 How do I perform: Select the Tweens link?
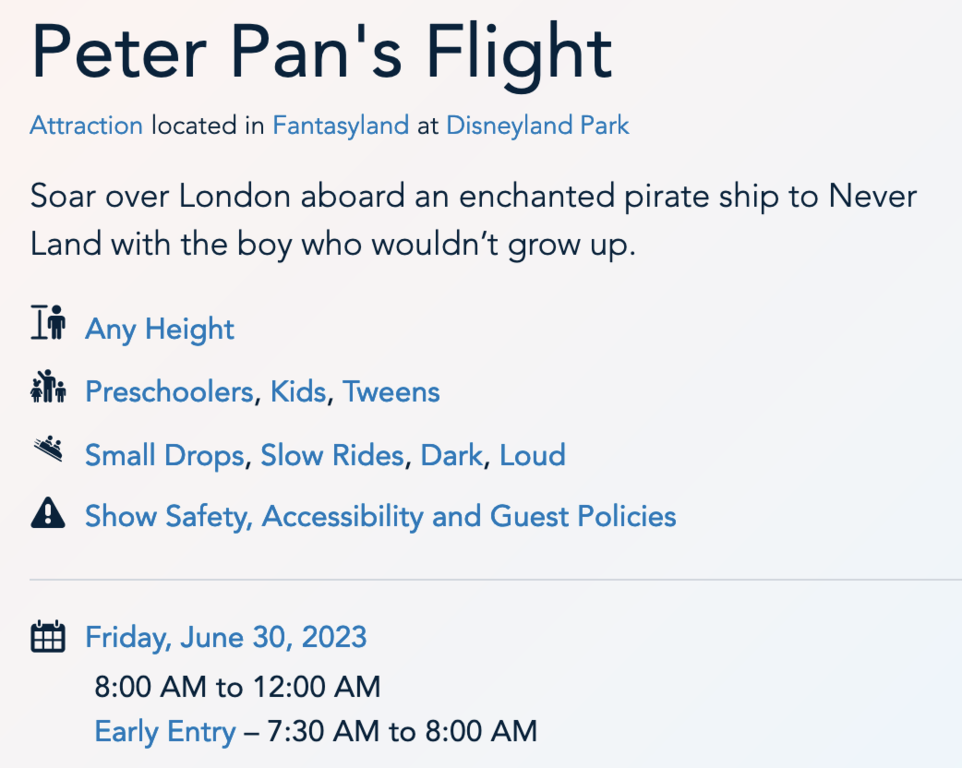pyautogui.click(x=391, y=392)
